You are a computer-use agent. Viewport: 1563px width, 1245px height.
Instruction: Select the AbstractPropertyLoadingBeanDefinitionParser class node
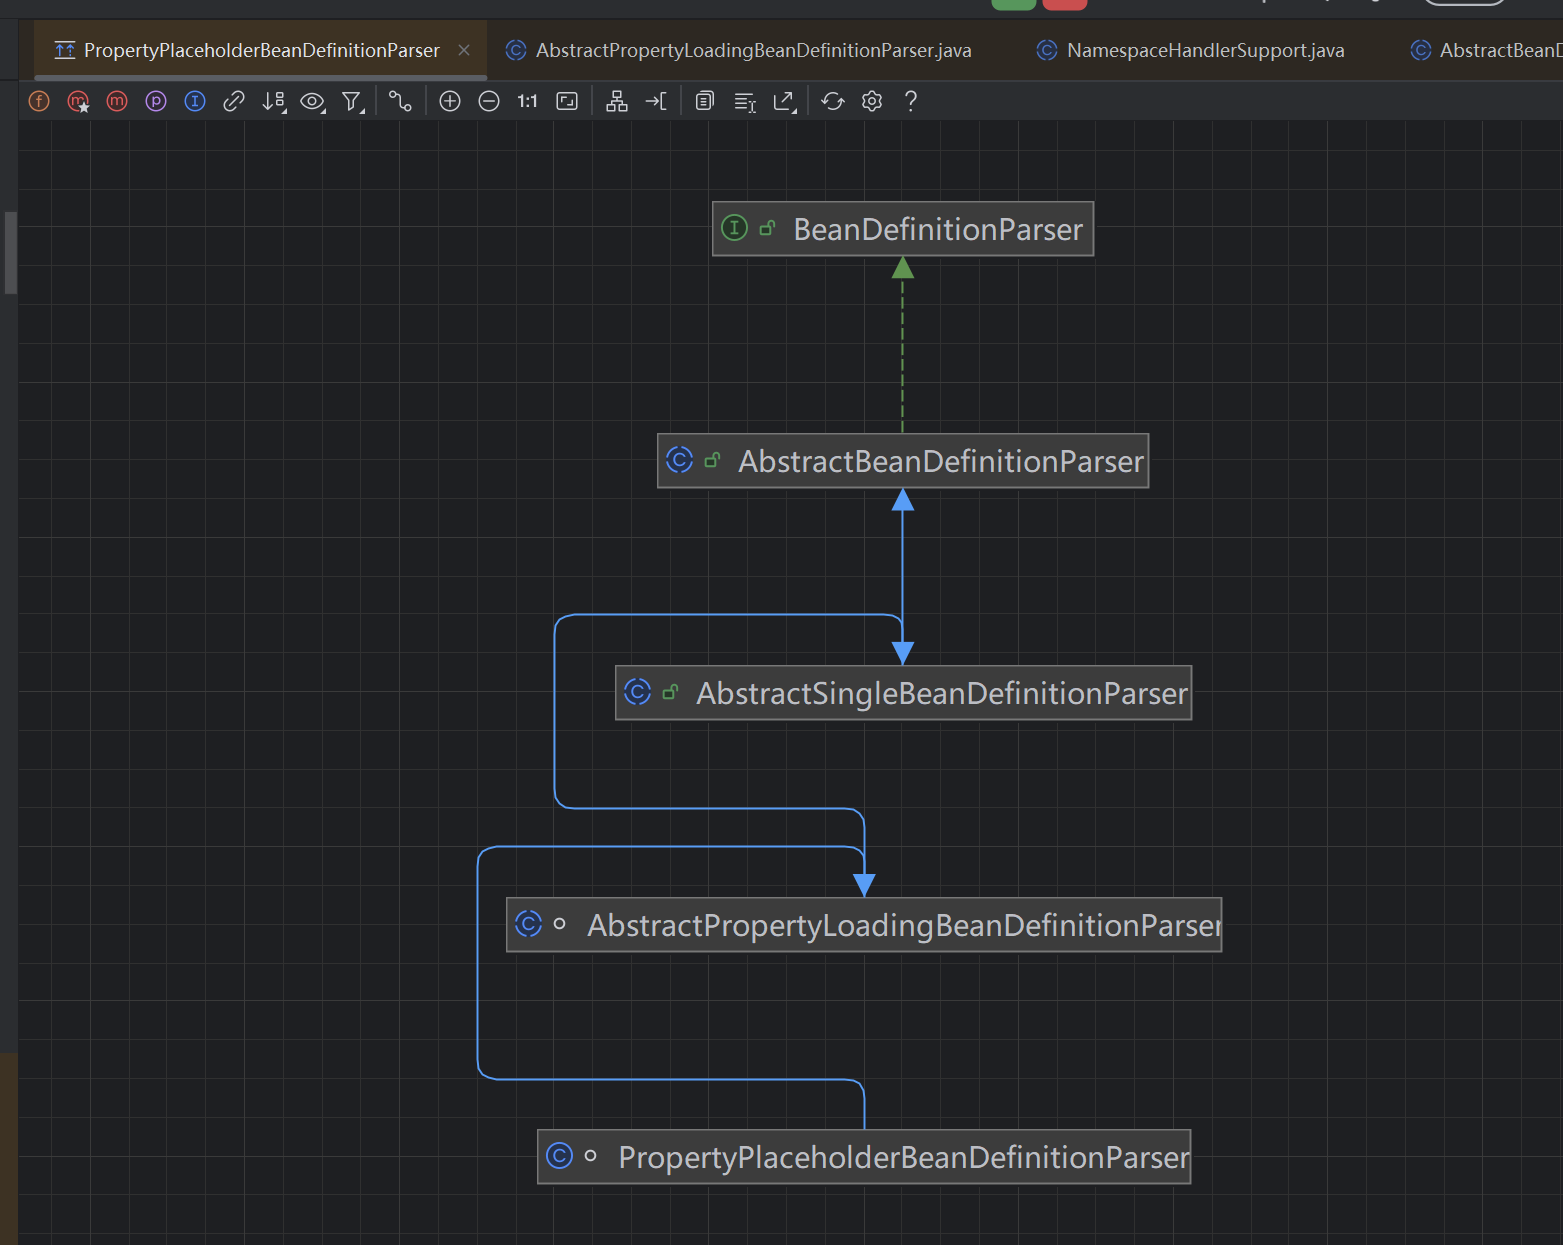pos(864,925)
